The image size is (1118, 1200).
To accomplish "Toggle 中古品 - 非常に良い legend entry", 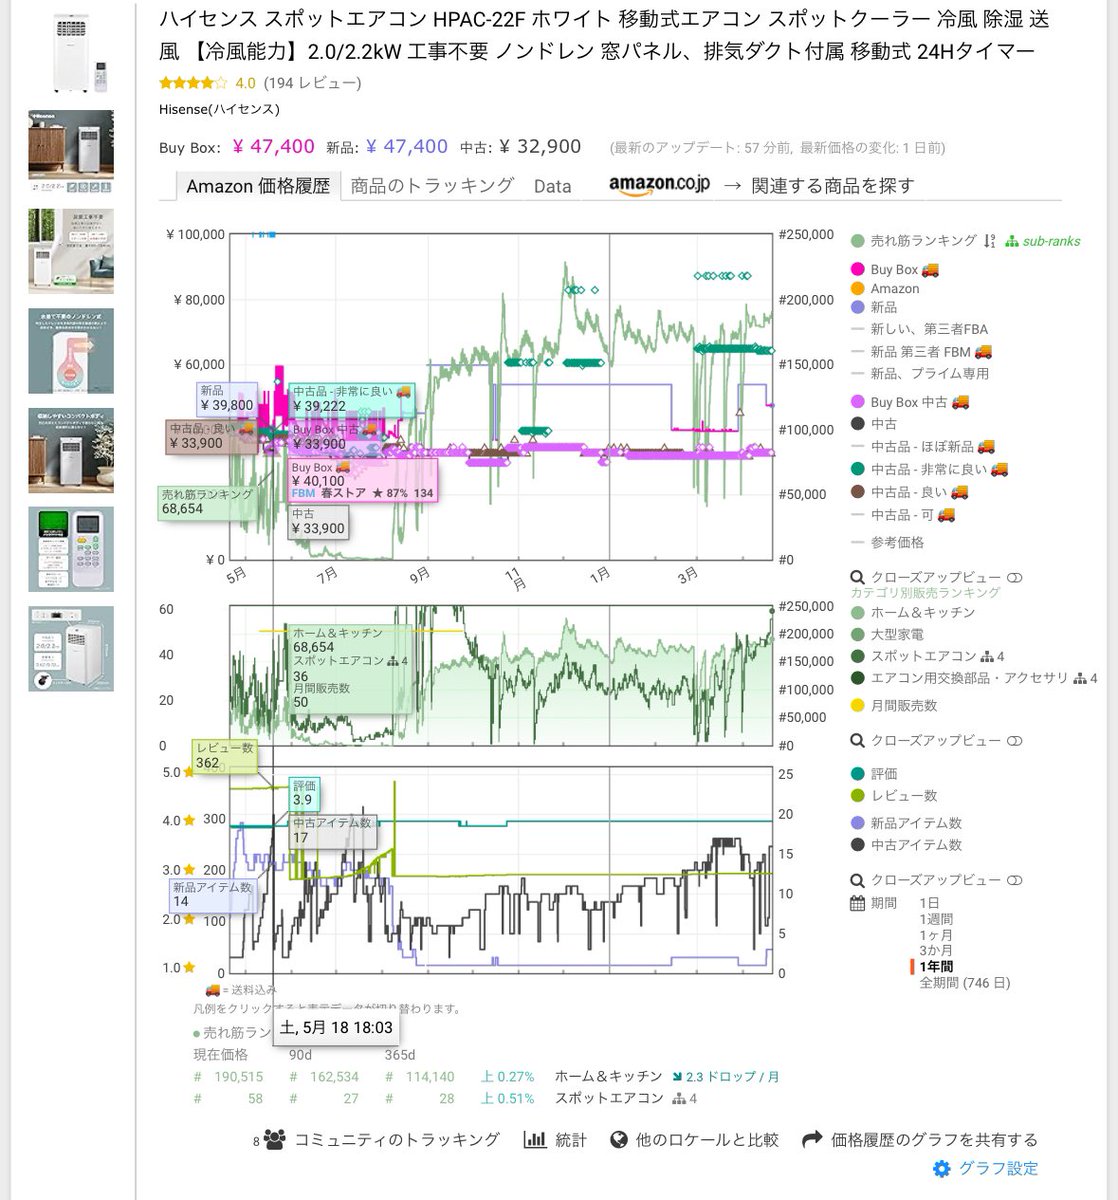I will [929, 469].
